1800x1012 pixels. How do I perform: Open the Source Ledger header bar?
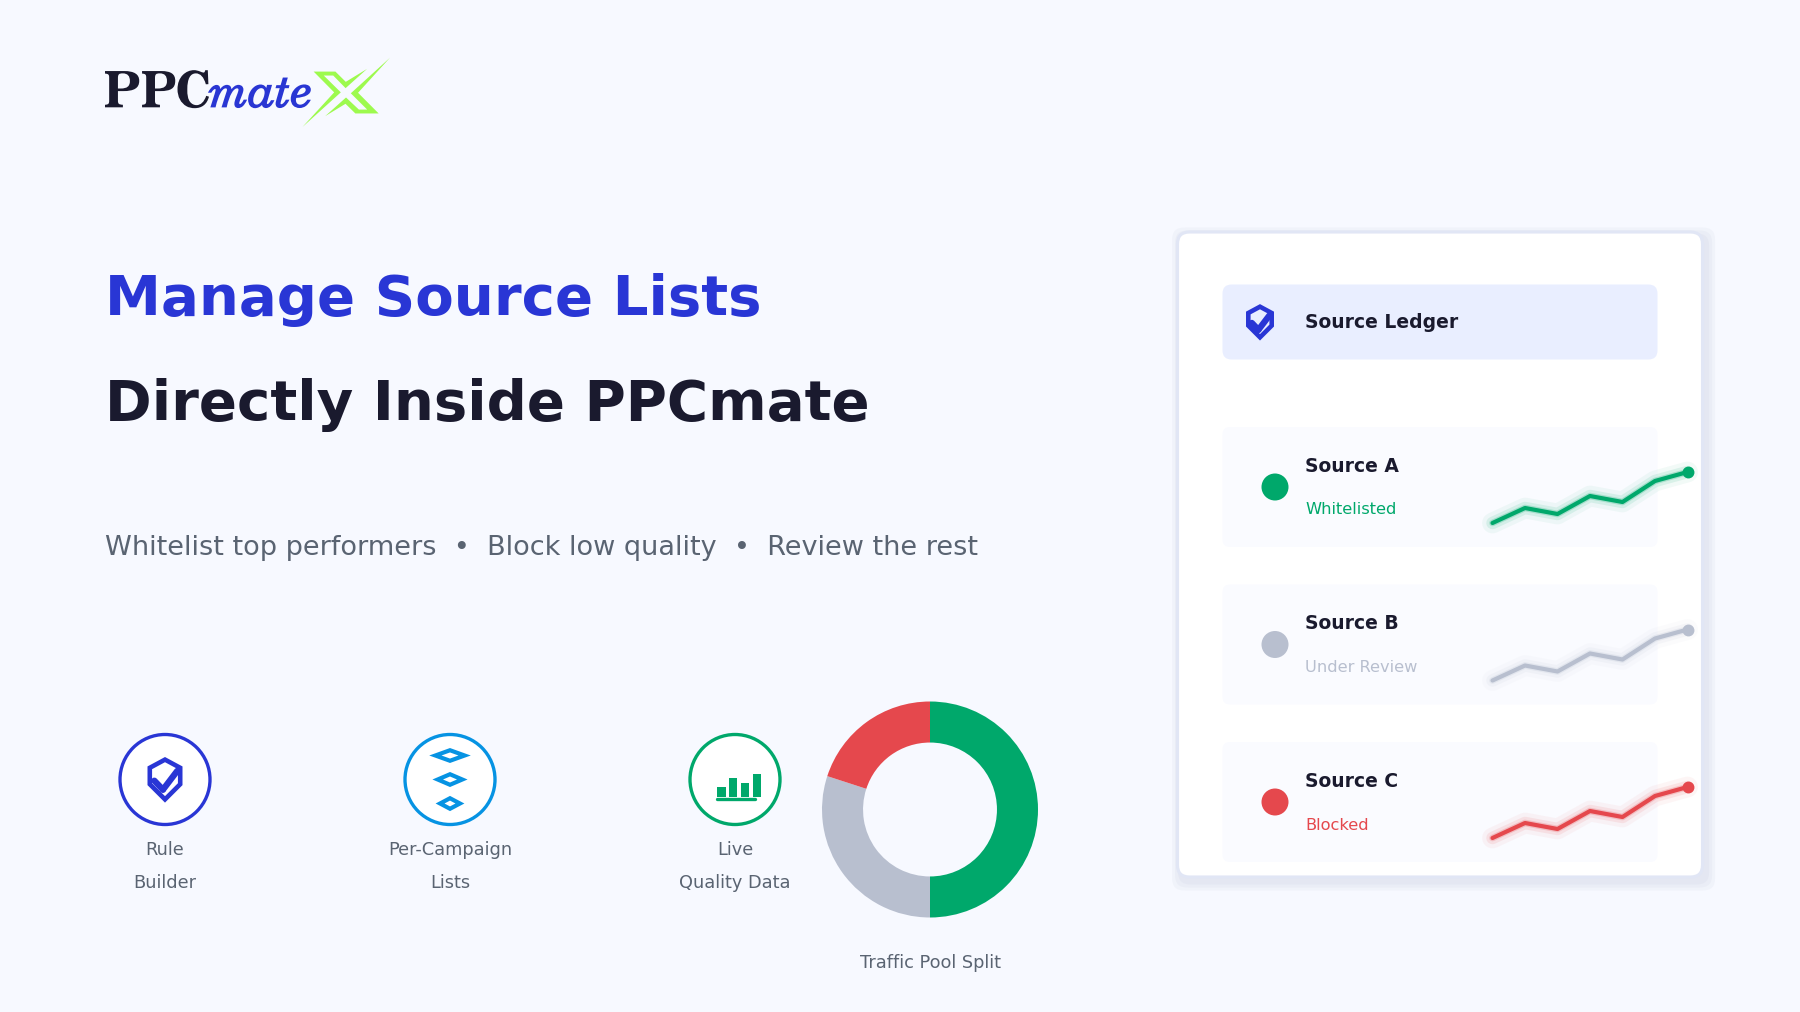[x=1440, y=322]
